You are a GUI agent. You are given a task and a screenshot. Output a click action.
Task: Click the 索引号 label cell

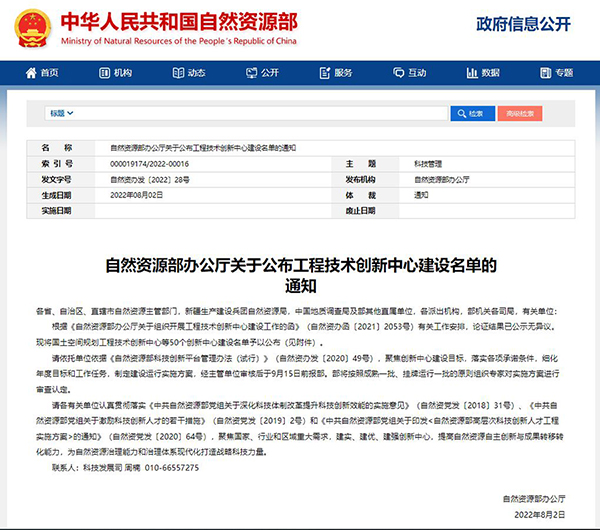pyautogui.click(x=60, y=164)
